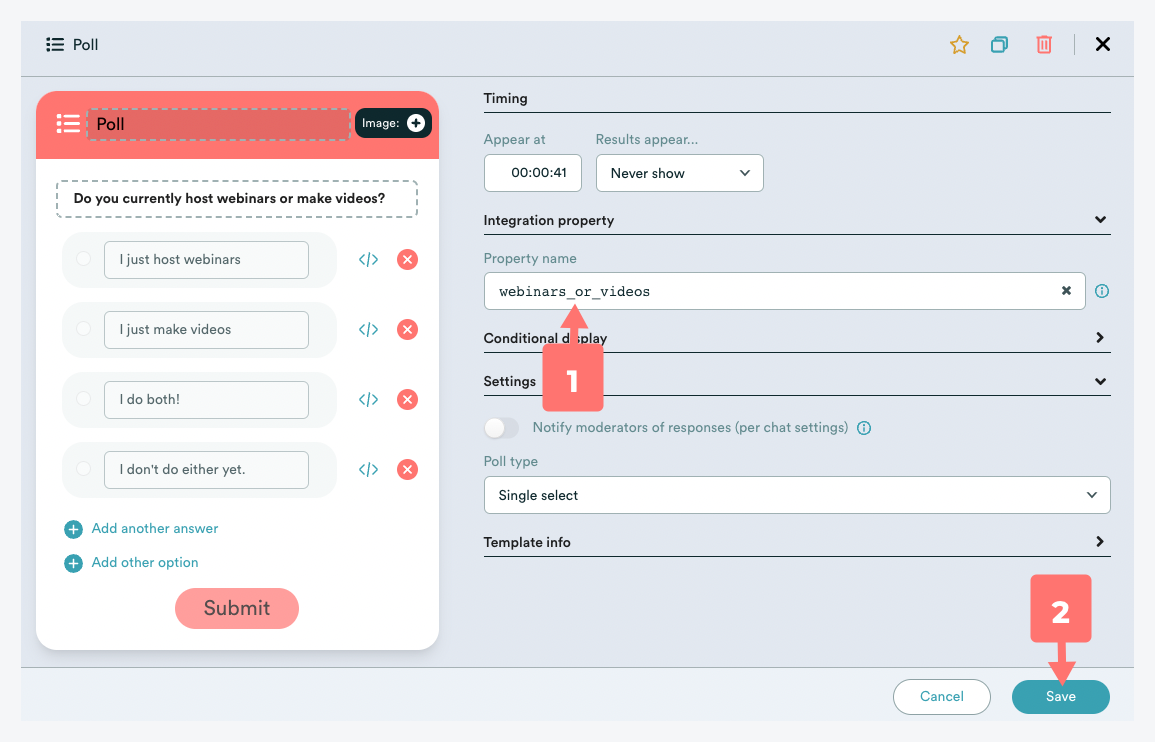Click the Save button
The height and width of the screenshot is (742, 1155).
pos(1060,697)
